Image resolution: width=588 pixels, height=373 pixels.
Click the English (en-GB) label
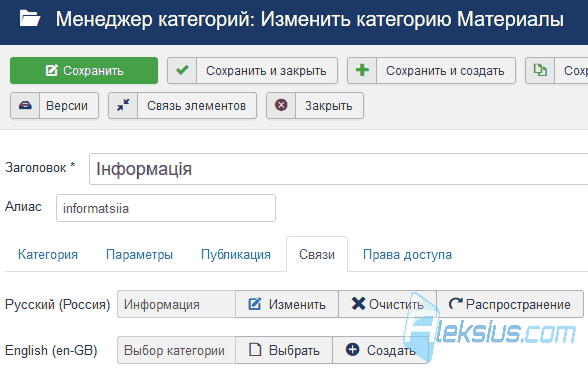point(51,351)
